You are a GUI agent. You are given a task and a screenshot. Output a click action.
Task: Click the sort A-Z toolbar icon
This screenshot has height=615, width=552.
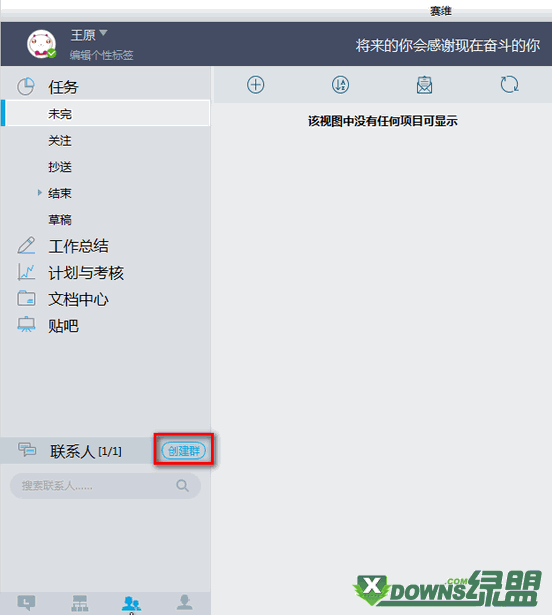(340, 85)
